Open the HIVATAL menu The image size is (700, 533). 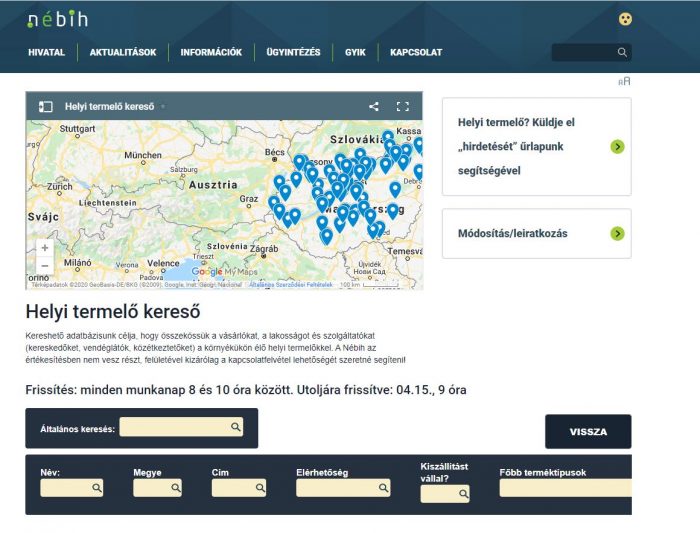click(47, 53)
